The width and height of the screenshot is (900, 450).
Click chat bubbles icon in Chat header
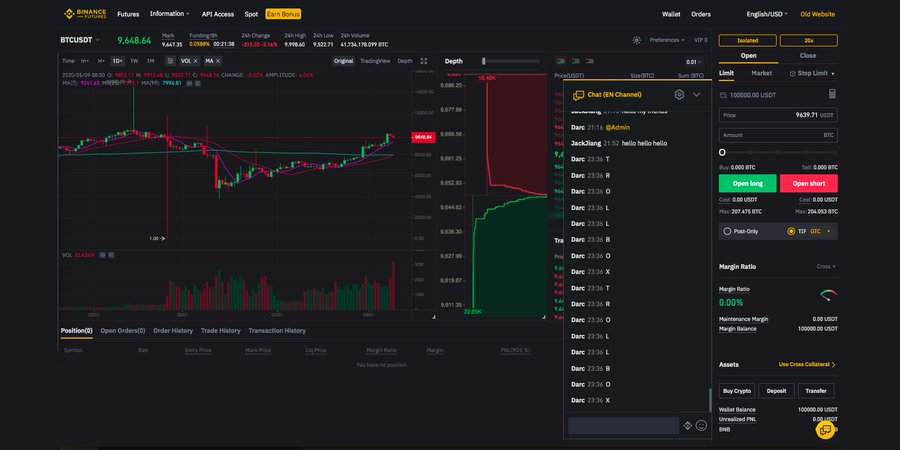(x=579, y=95)
